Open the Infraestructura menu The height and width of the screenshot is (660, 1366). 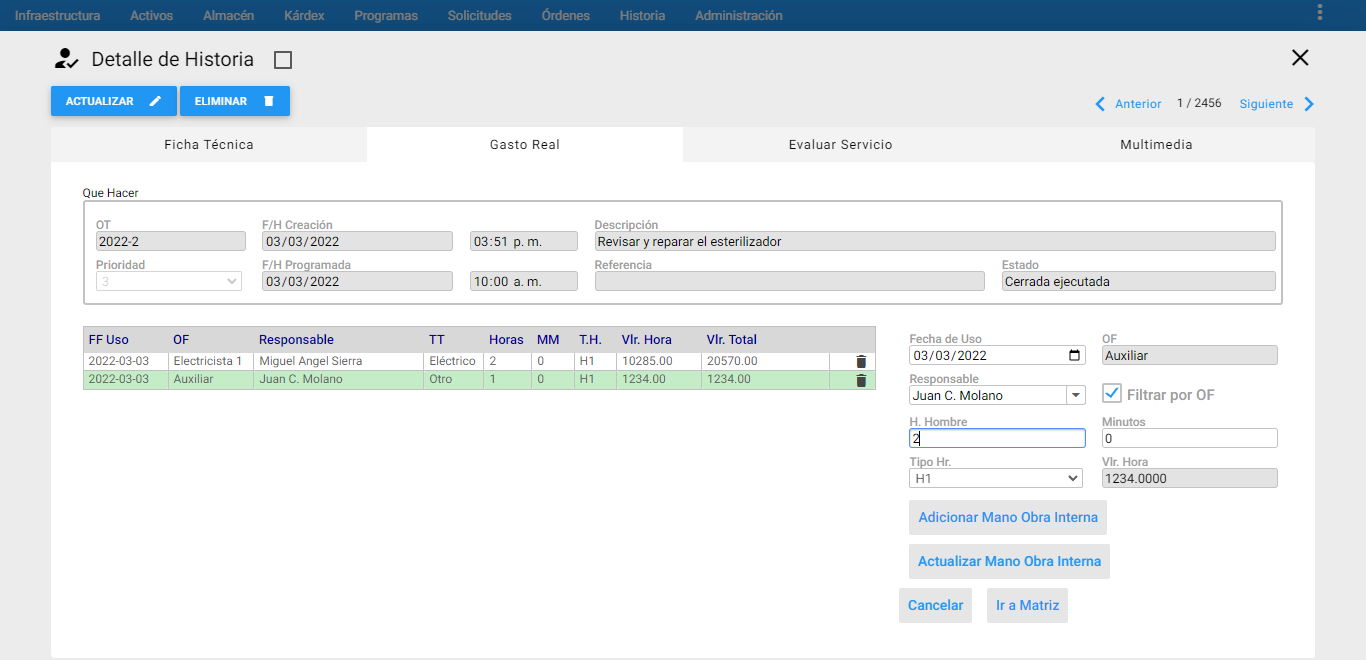click(57, 15)
